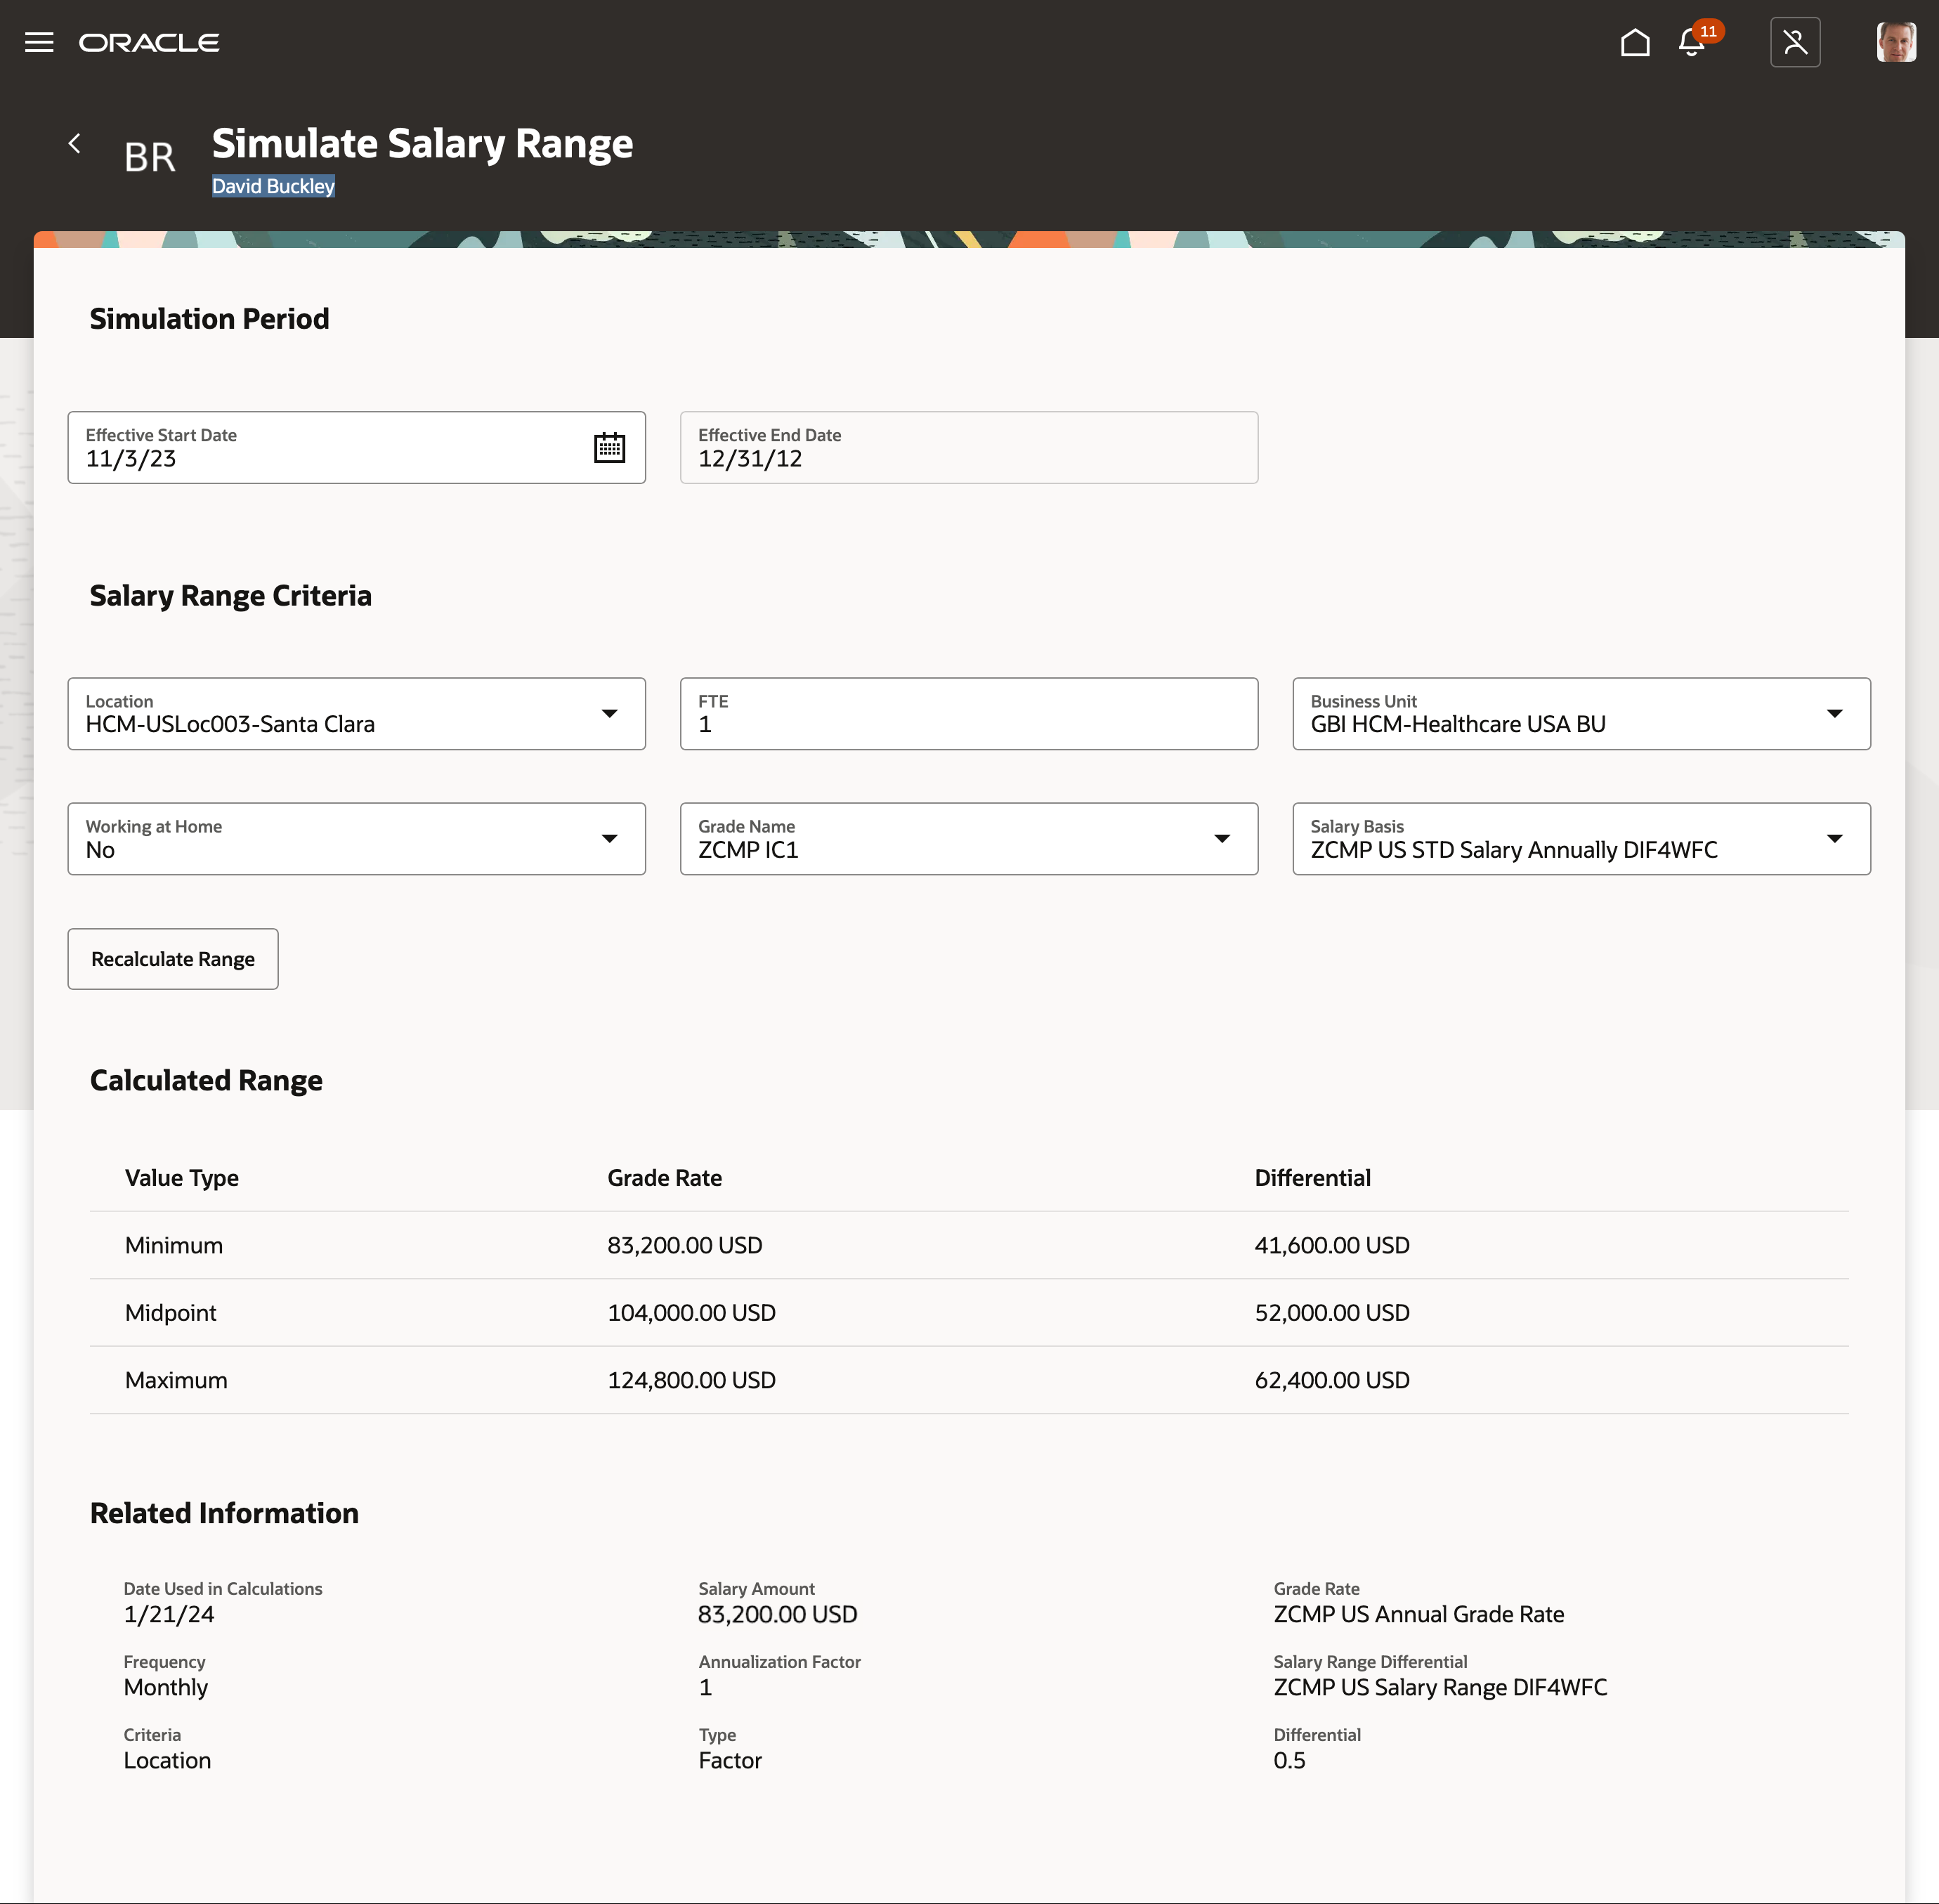
Task: Open Effective Start Date calendar picker
Action: click(609, 447)
